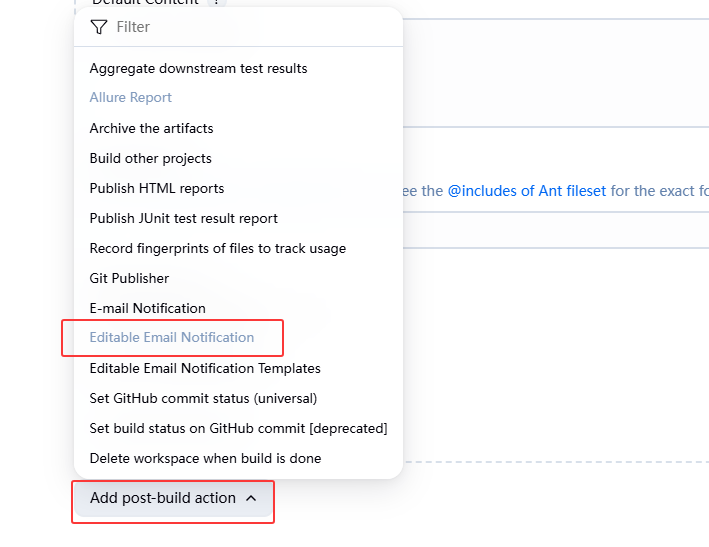Open the @includes of Ant fileset link
This screenshot has height=547, width=709.
(527, 190)
